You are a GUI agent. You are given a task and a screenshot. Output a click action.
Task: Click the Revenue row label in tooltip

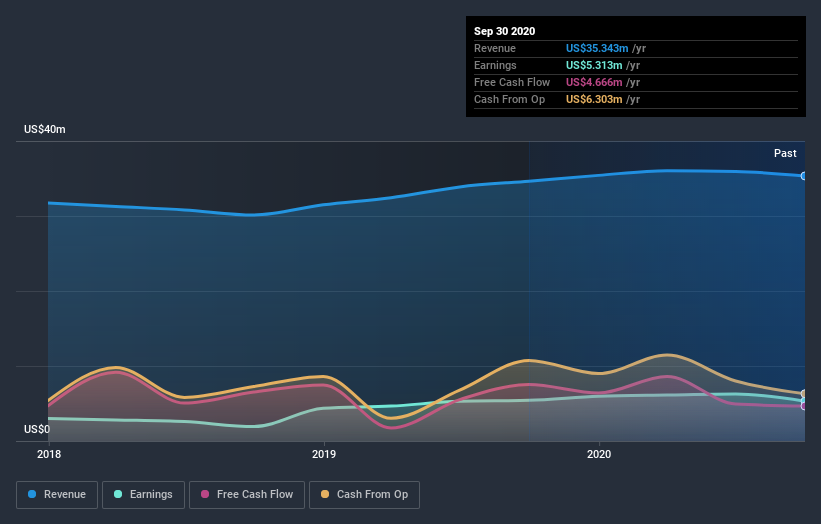[495, 48]
